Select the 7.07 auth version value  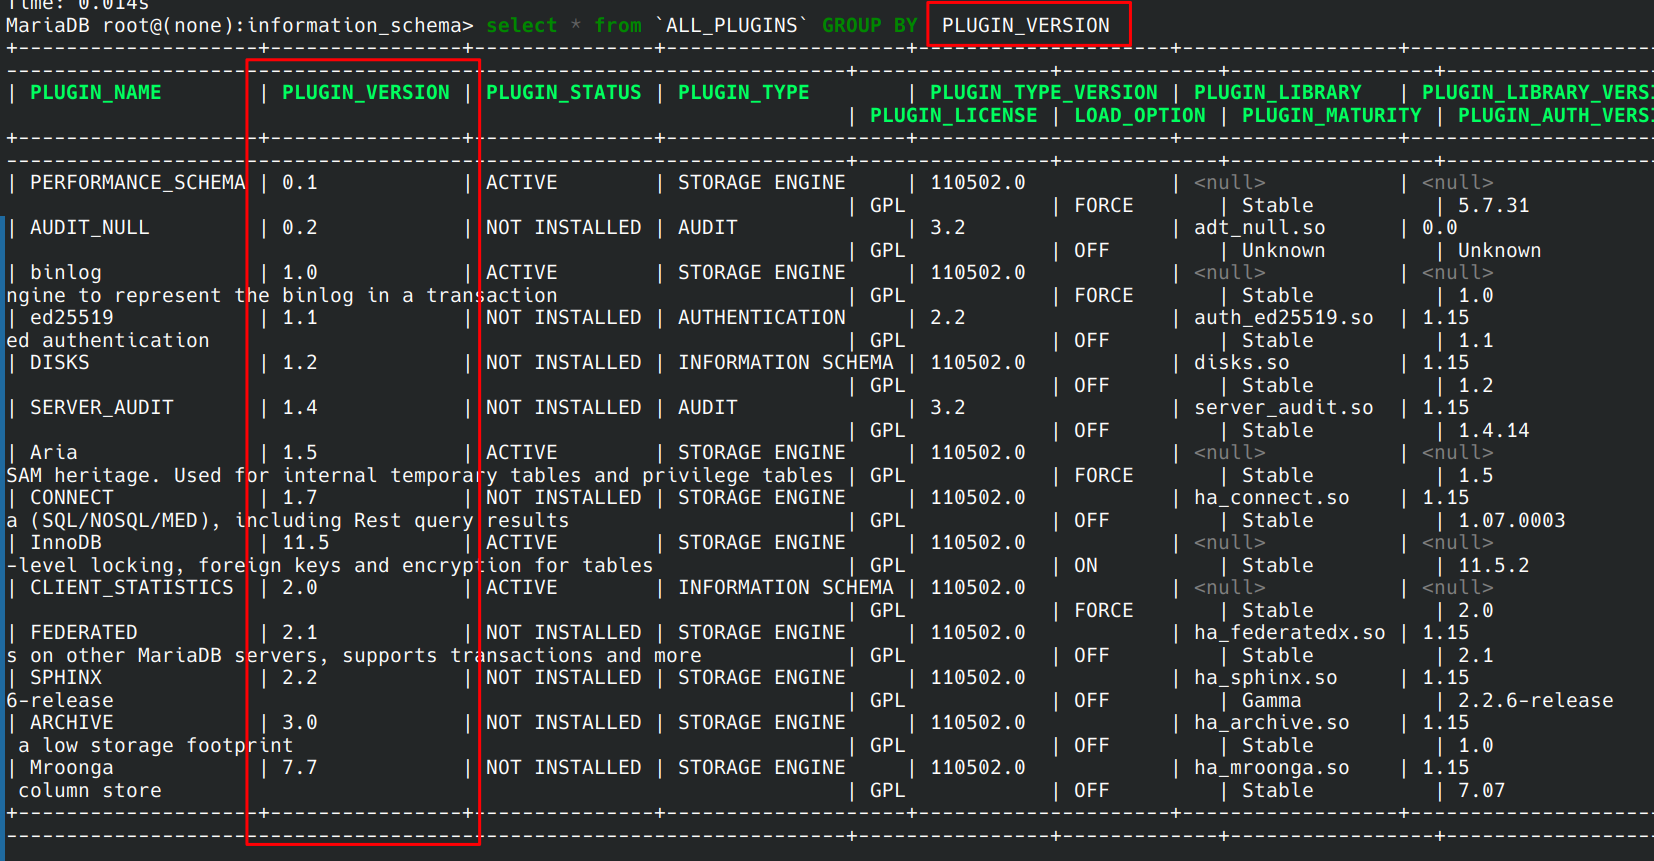(1482, 791)
